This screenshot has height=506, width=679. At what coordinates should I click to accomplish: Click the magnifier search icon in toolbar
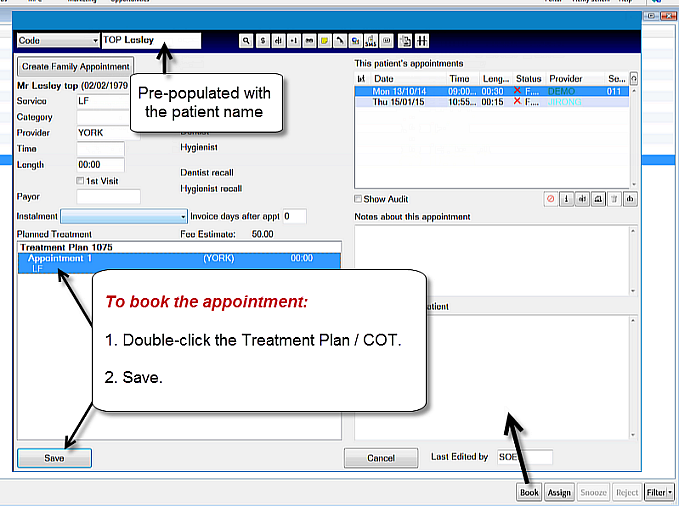246,41
